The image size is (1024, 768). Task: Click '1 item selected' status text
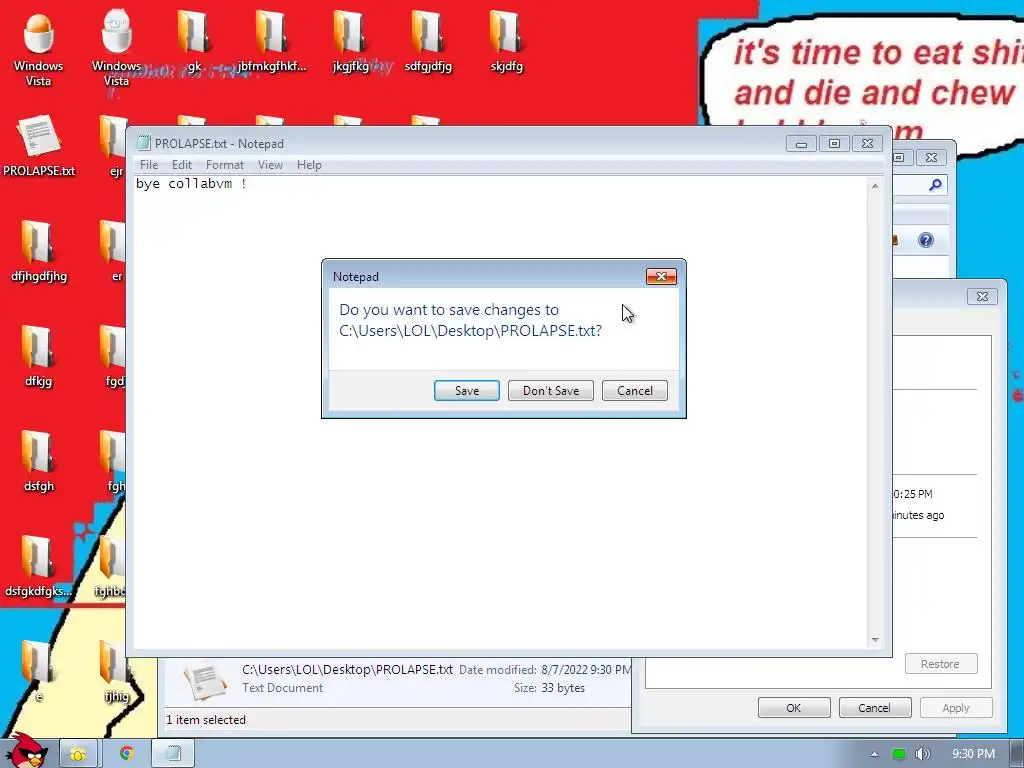tap(206, 720)
